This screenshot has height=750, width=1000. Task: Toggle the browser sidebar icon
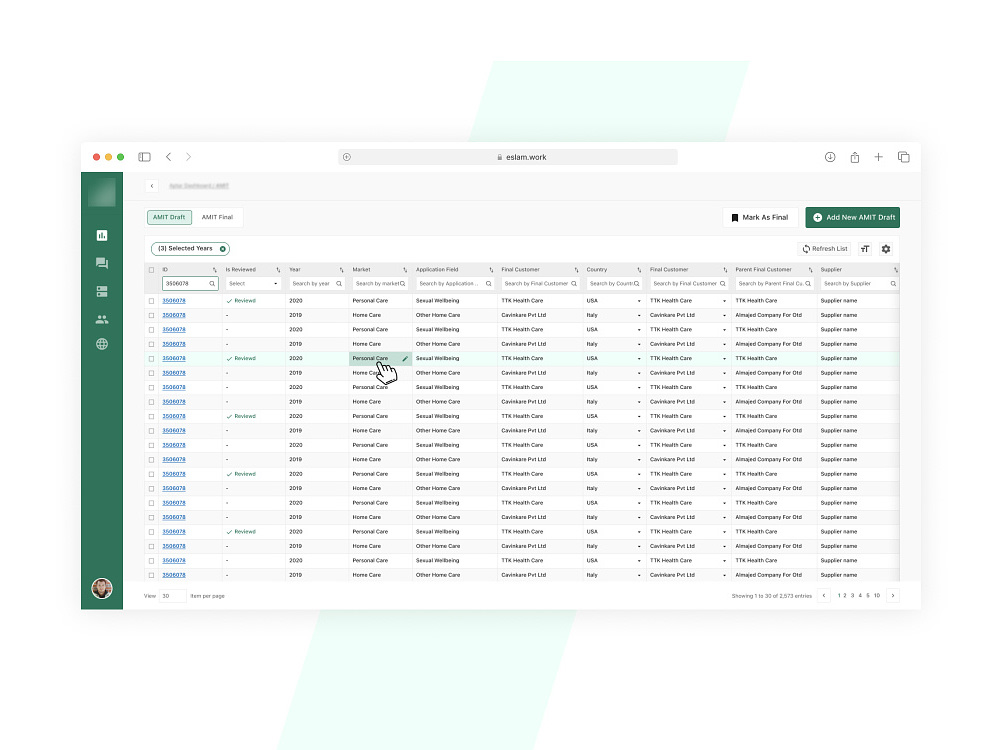145,157
